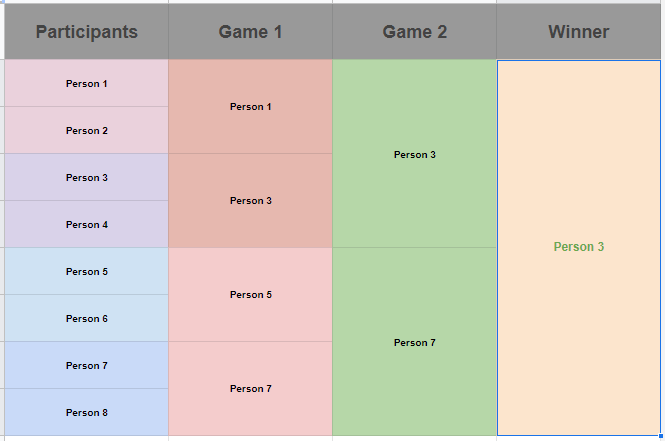The width and height of the screenshot is (665, 441).
Task: Select Person 3 in Game 1 column
Action: tap(250, 201)
